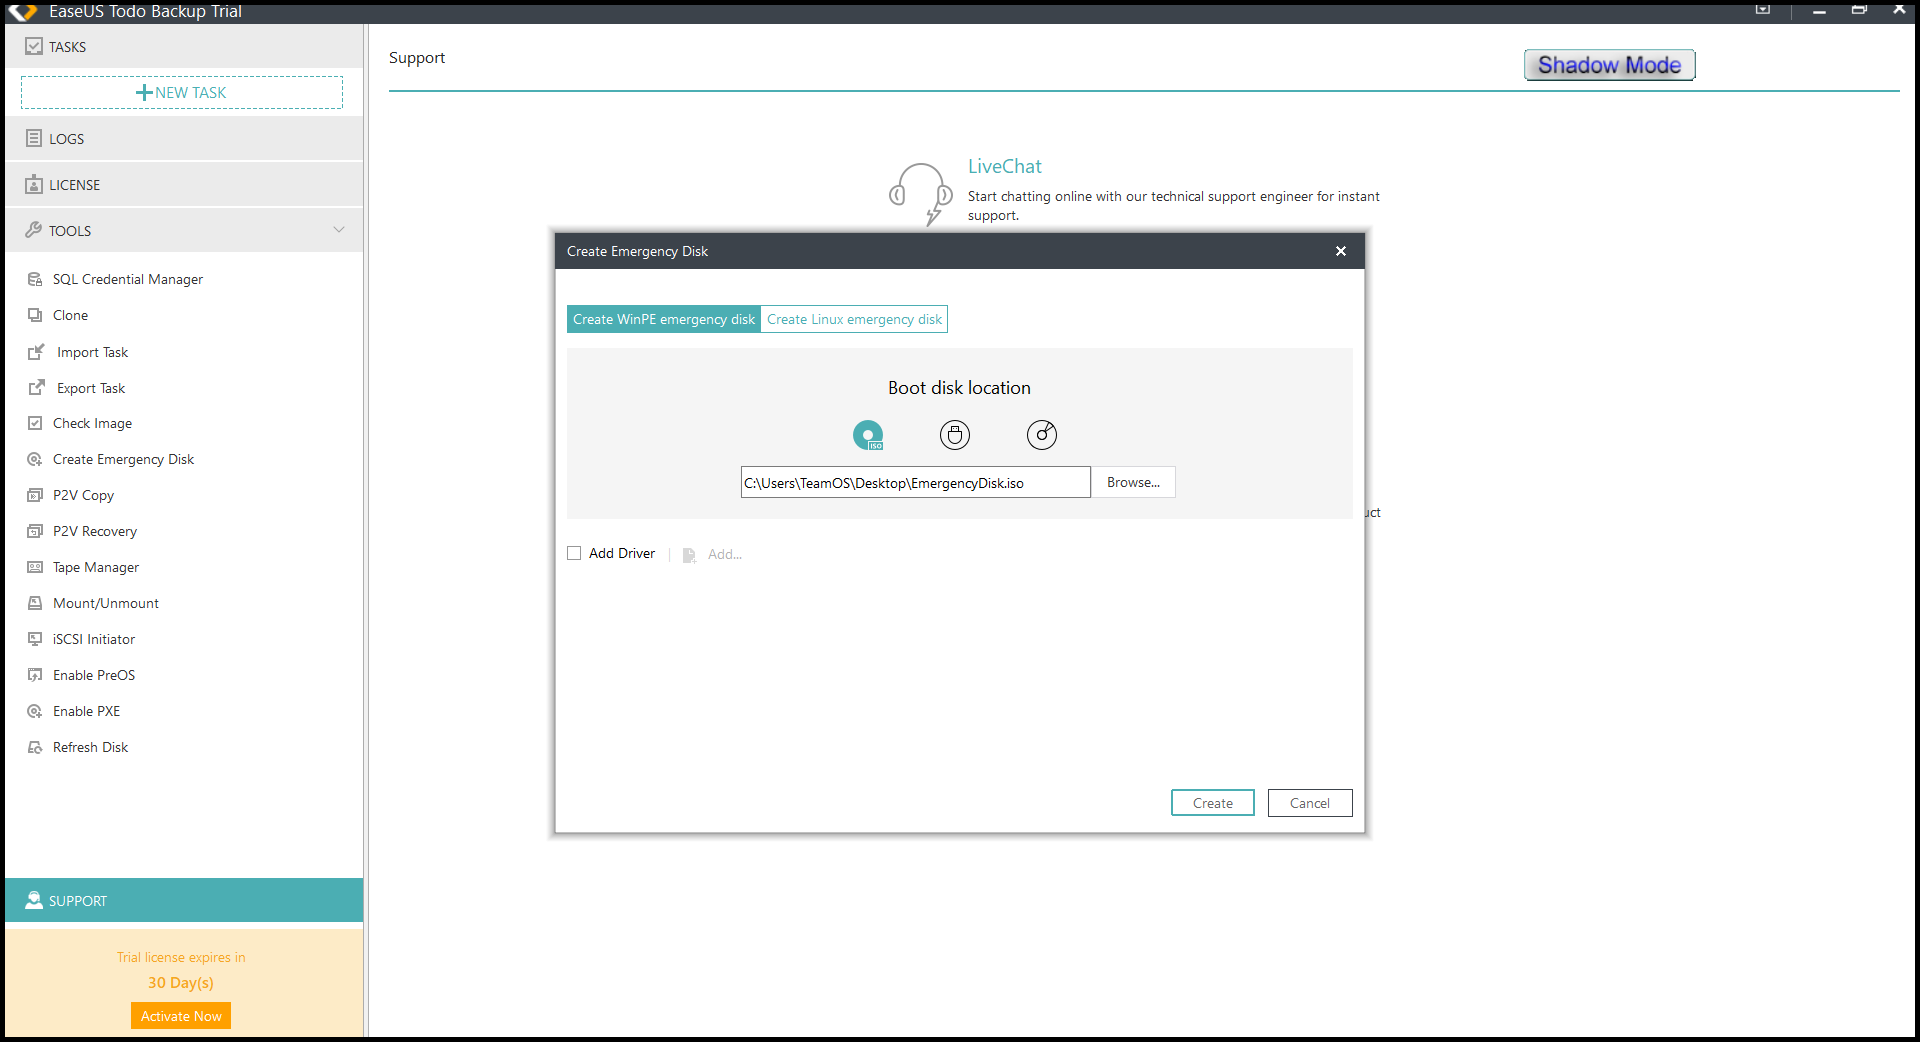
Task: Cancel the emergency disk dialog
Action: click(1310, 803)
